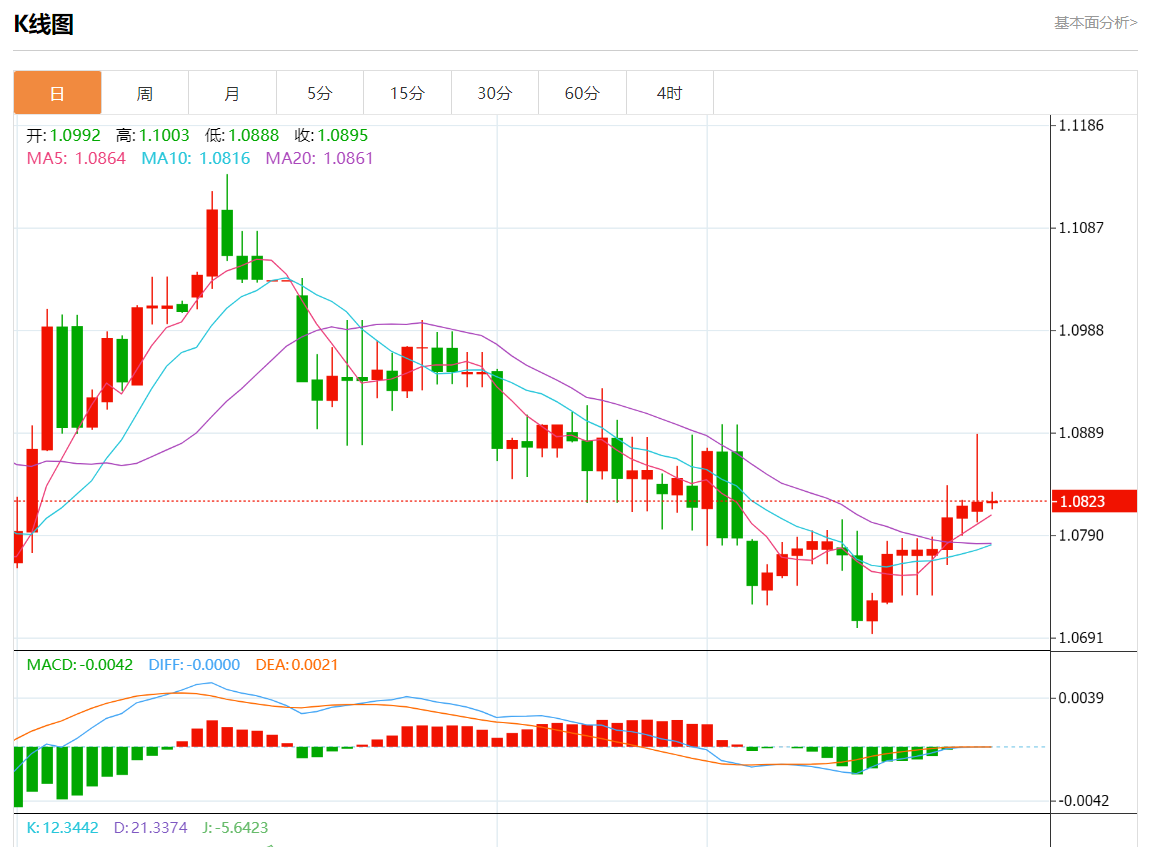Click the D: 21.3374 KDJ value
The width and height of the screenshot is (1152, 847).
click(x=151, y=828)
